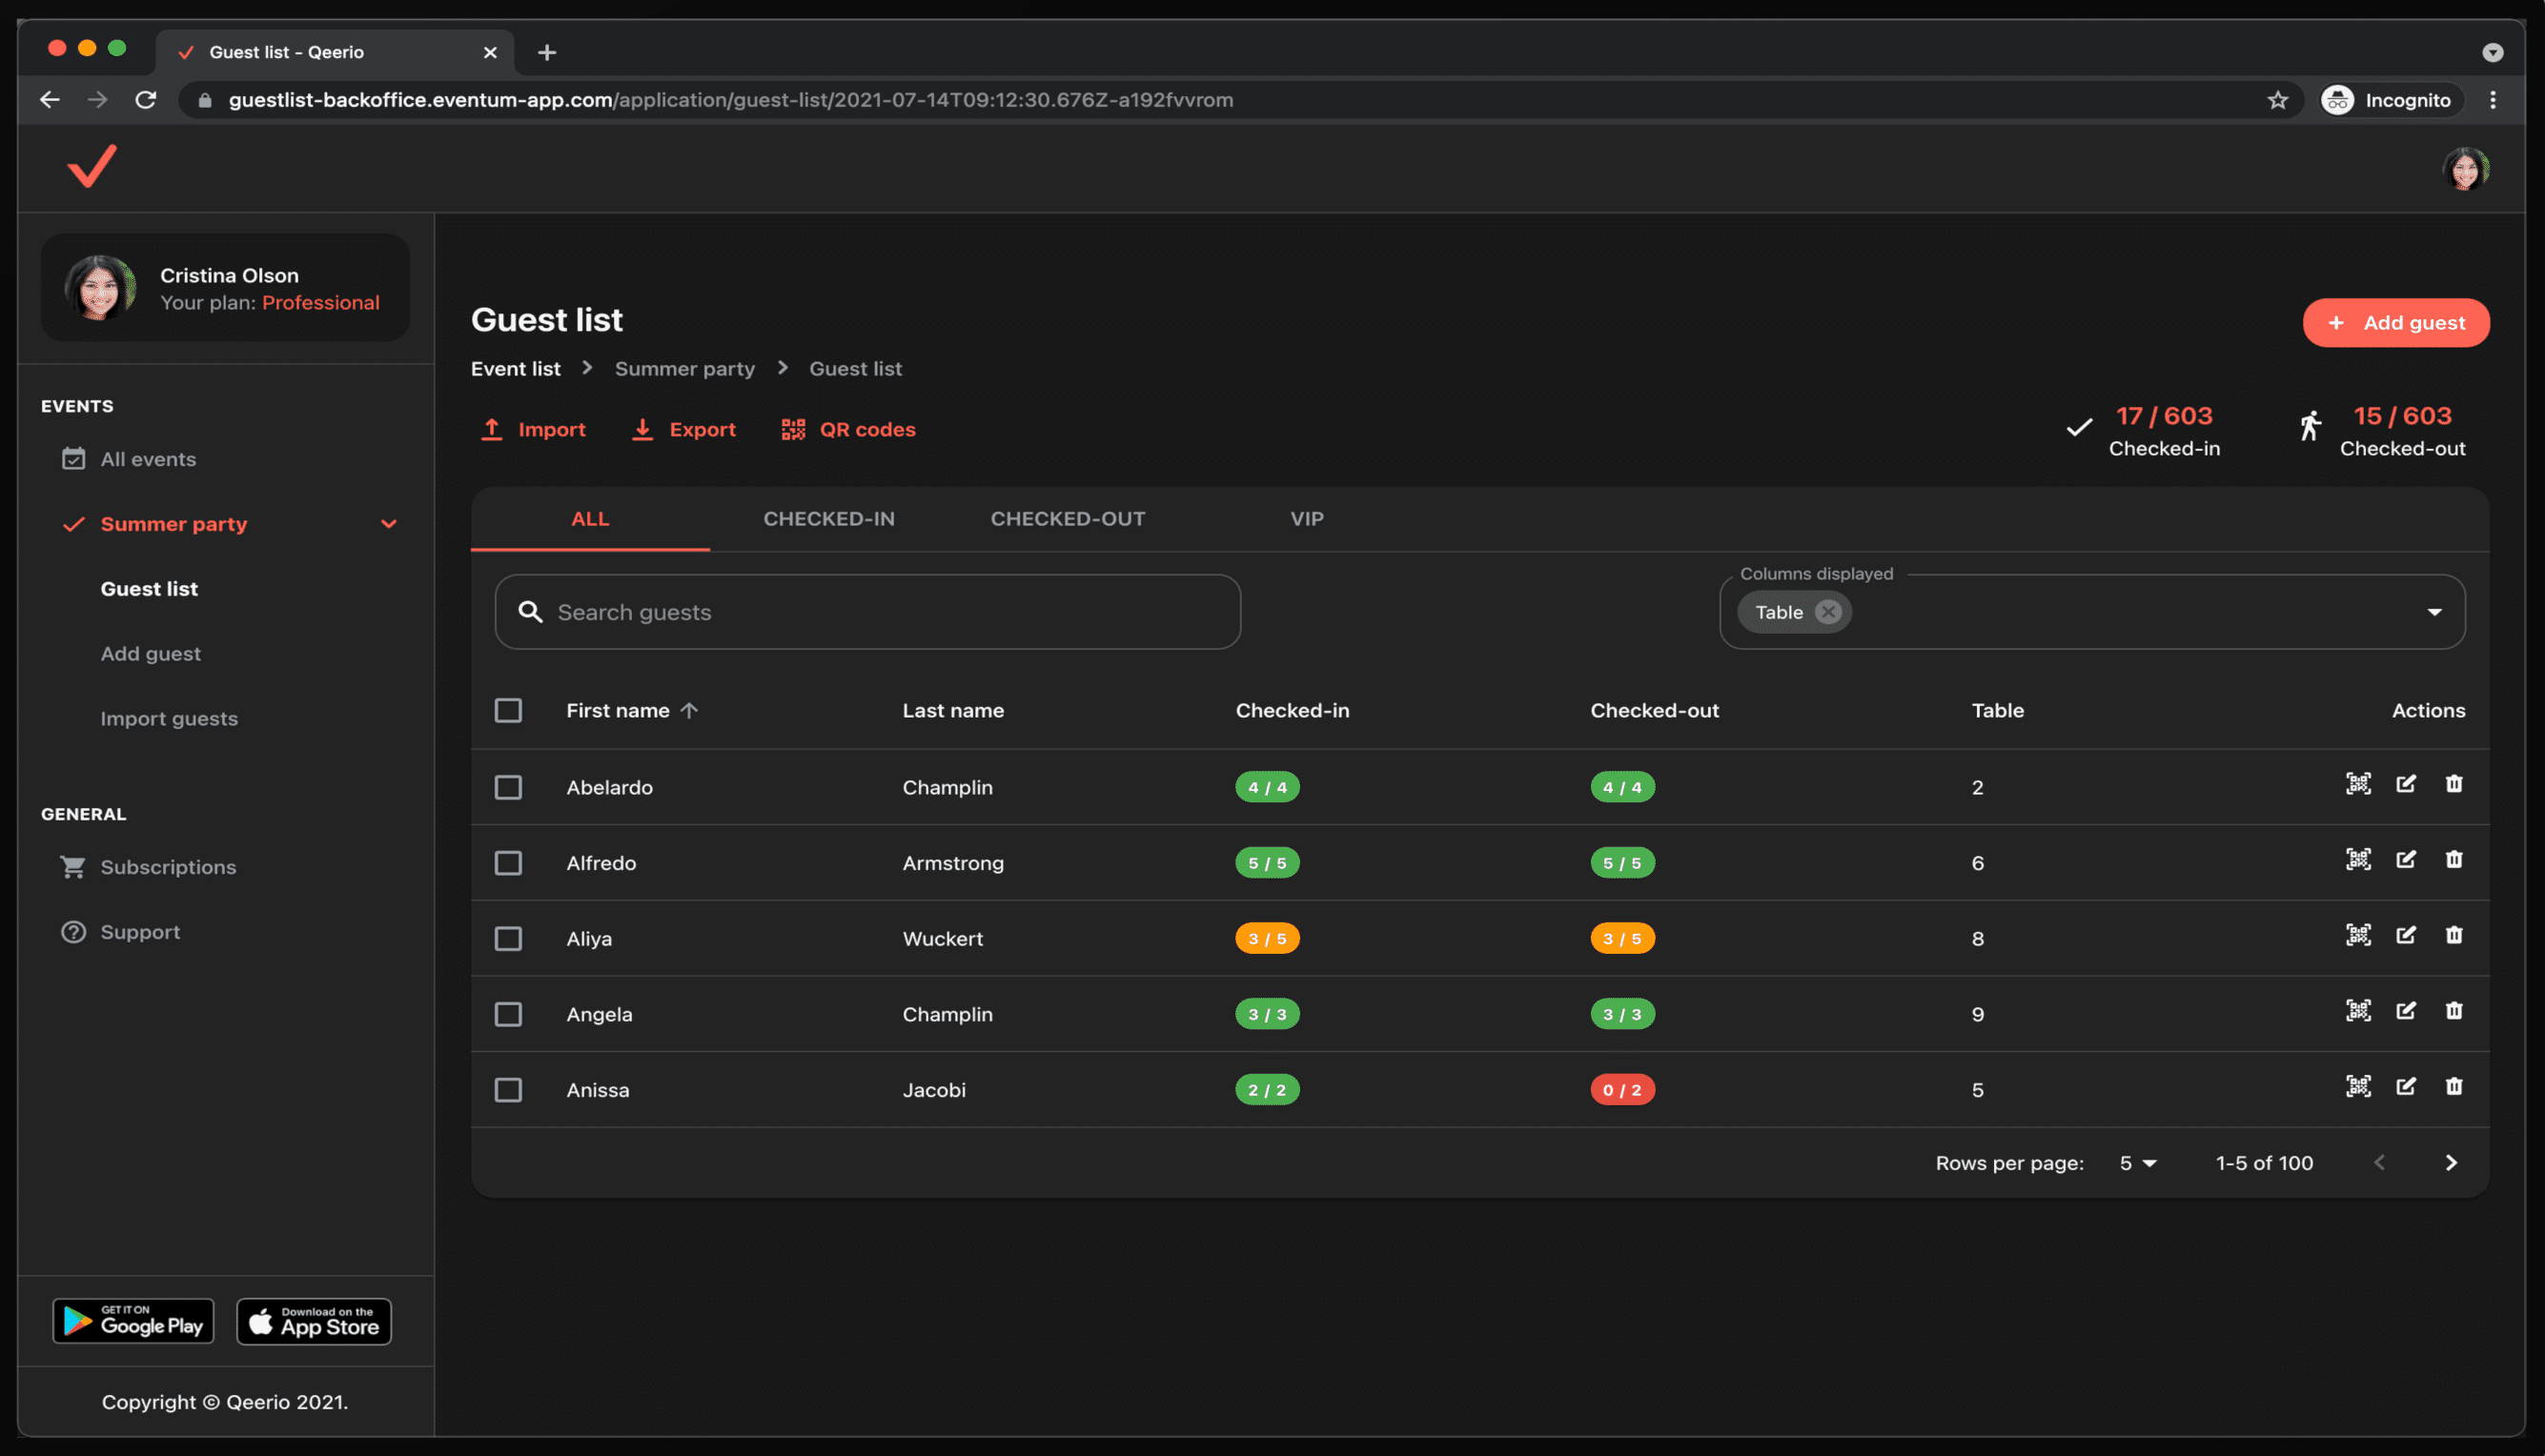Click the Import upload icon
Image resolution: width=2545 pixels, height=1456 pixels.
click(491, 430)
